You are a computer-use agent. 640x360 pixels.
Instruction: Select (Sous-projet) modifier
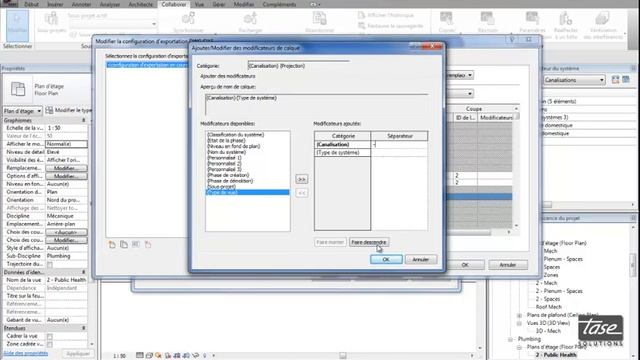(x=221, y=186)
